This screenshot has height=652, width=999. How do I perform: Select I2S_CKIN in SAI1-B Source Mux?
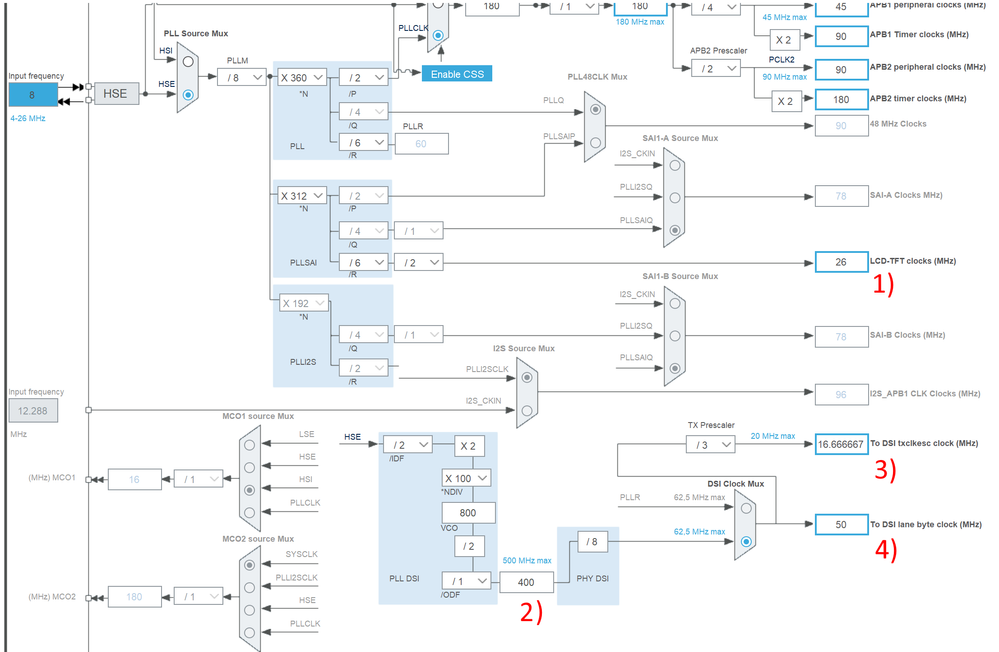coord(675,303)
